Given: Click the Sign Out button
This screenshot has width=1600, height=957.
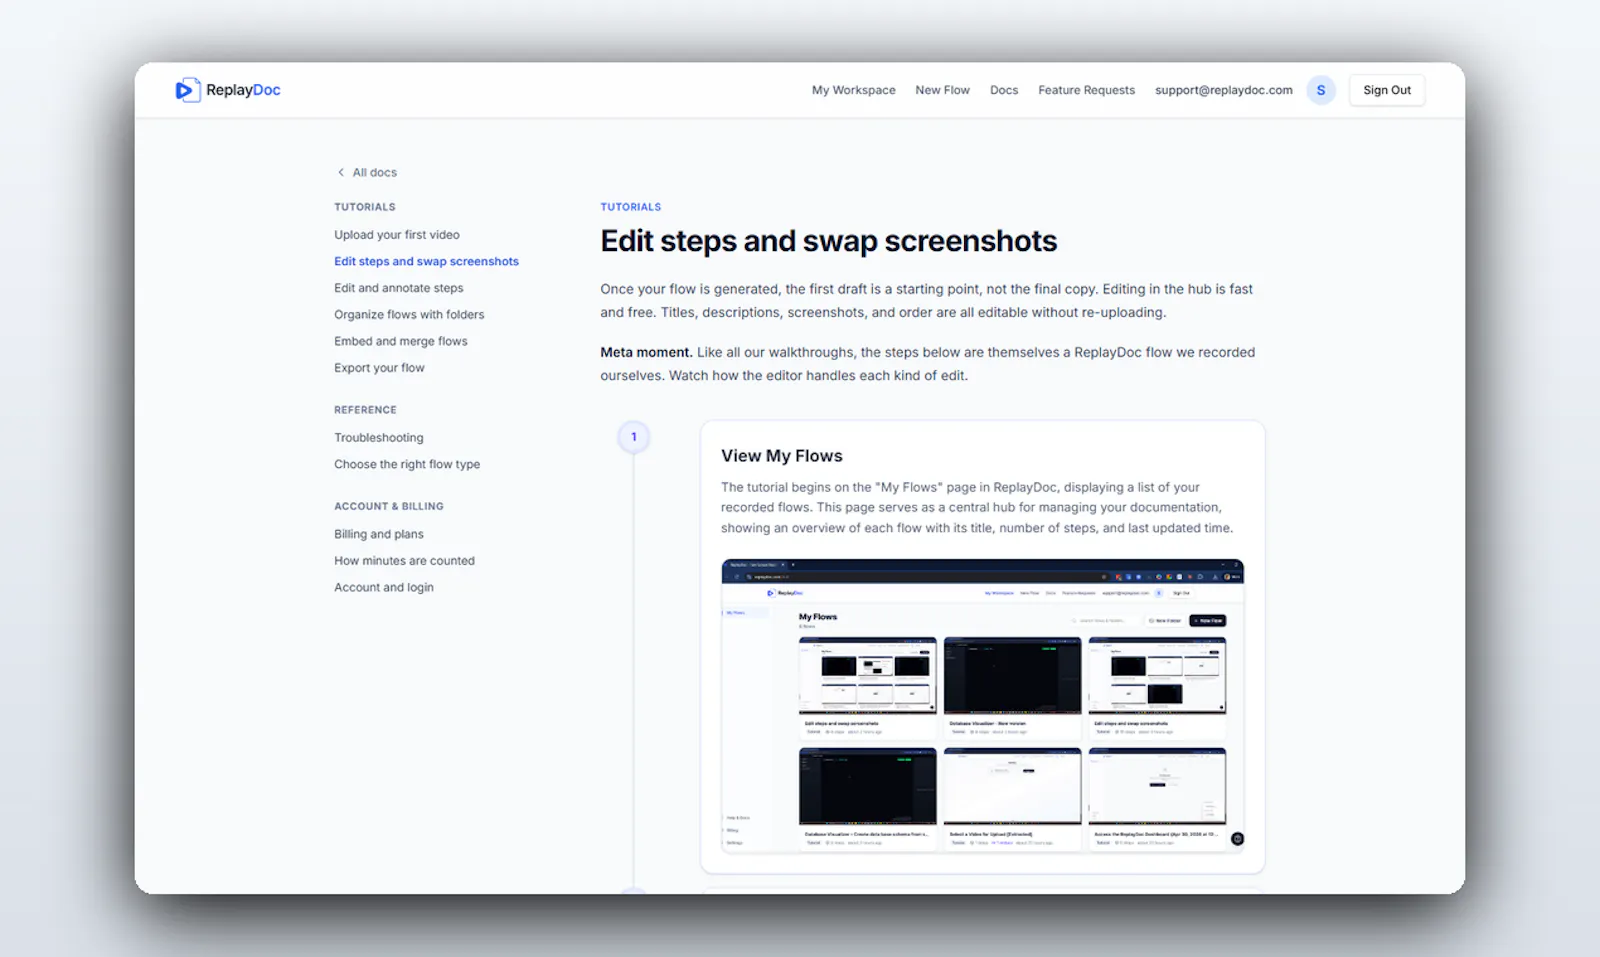Looking at the screenshot, I should pyautogui.click(x=1387, y=90).
